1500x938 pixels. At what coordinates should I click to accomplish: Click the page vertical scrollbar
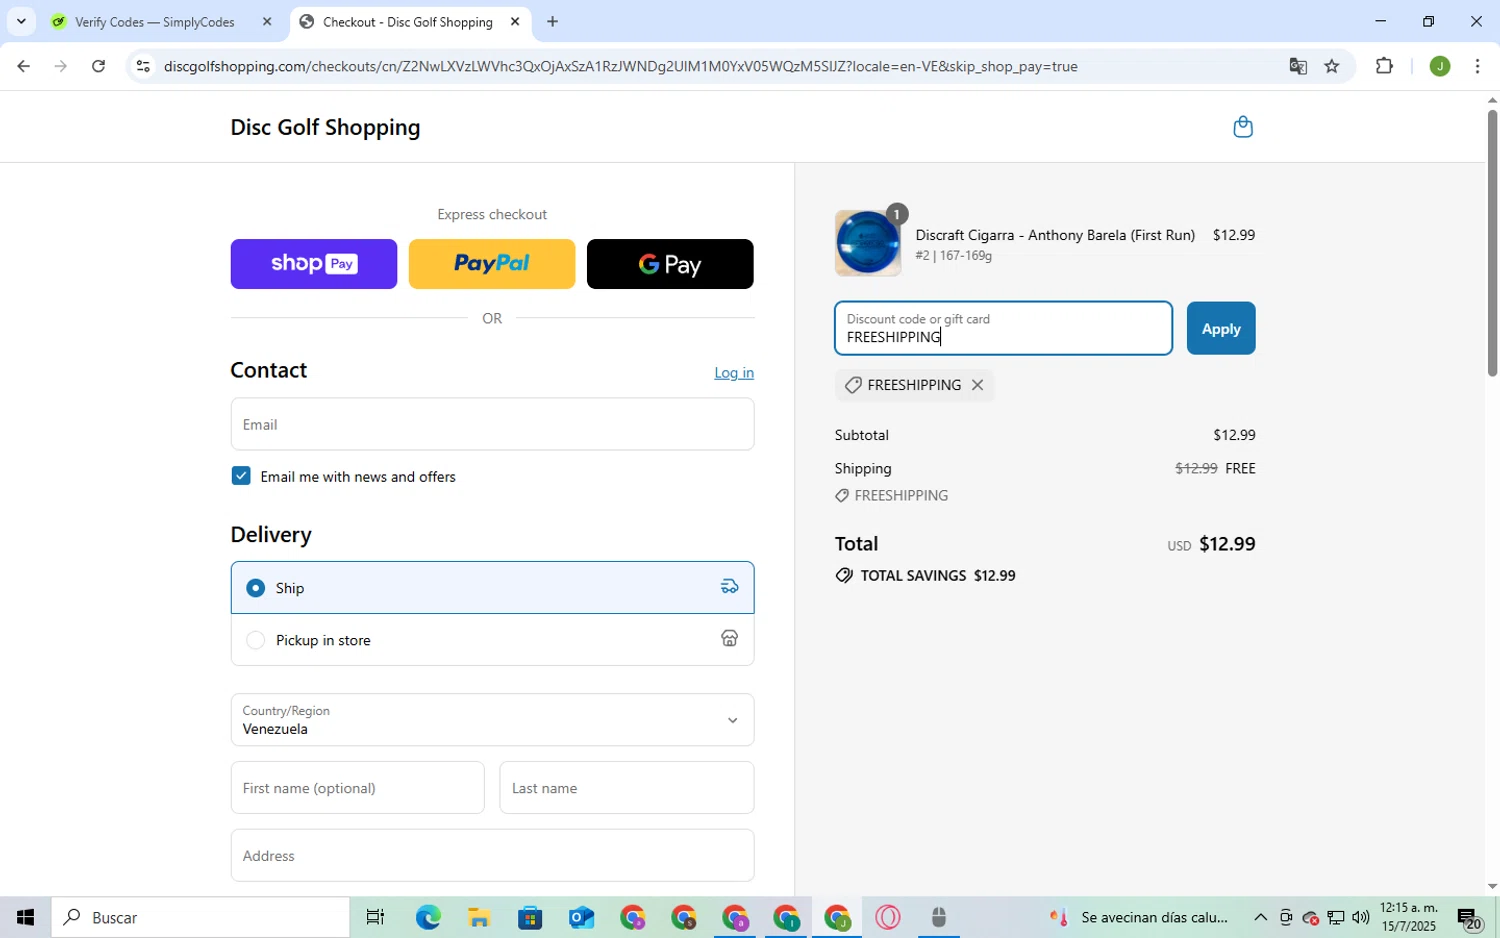pyautogui.click(x=1492, y=243)
